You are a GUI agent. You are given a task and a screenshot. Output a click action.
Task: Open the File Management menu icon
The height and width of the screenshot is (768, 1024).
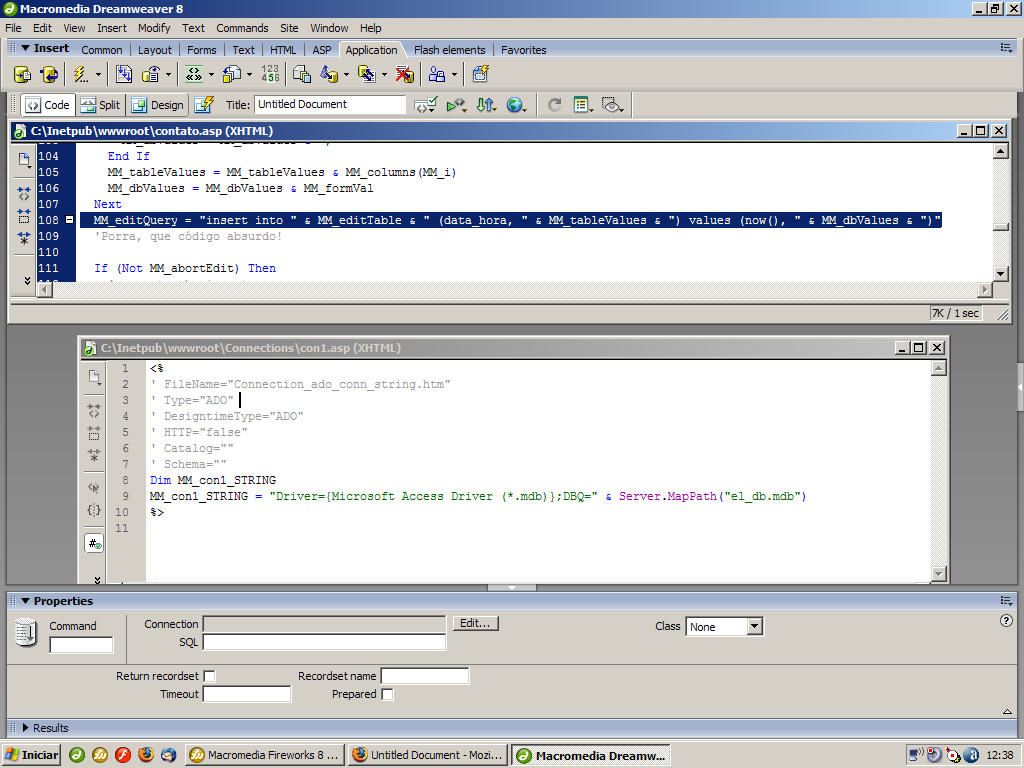point(486,104)
